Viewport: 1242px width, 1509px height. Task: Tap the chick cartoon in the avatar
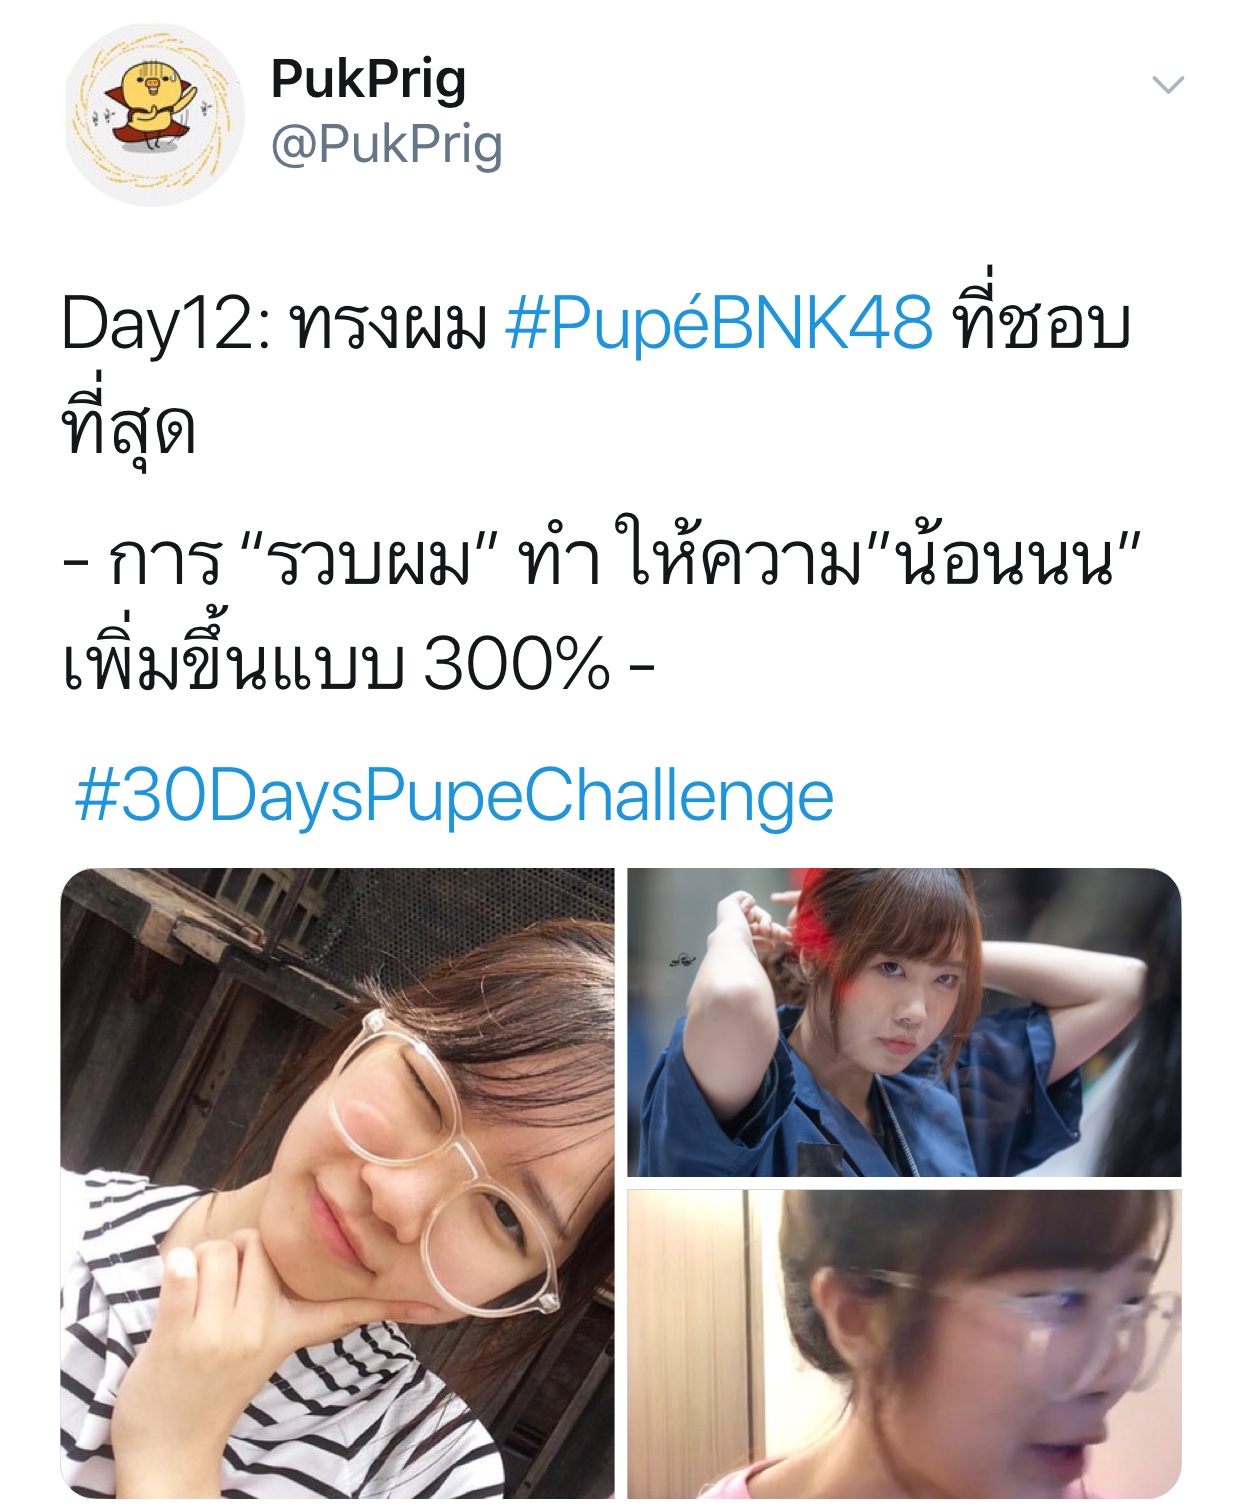(x=153, y=105)
